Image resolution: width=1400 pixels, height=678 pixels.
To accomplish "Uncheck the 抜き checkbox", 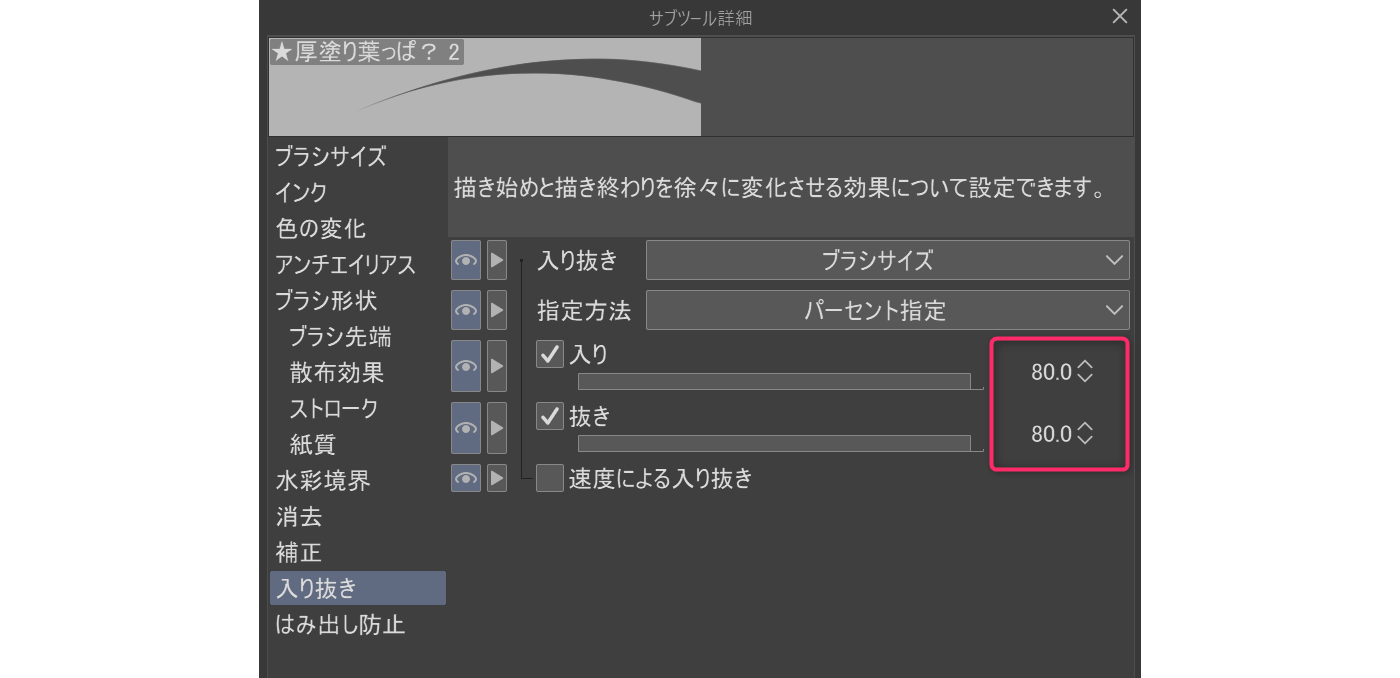I will click(x=550, y=416).
